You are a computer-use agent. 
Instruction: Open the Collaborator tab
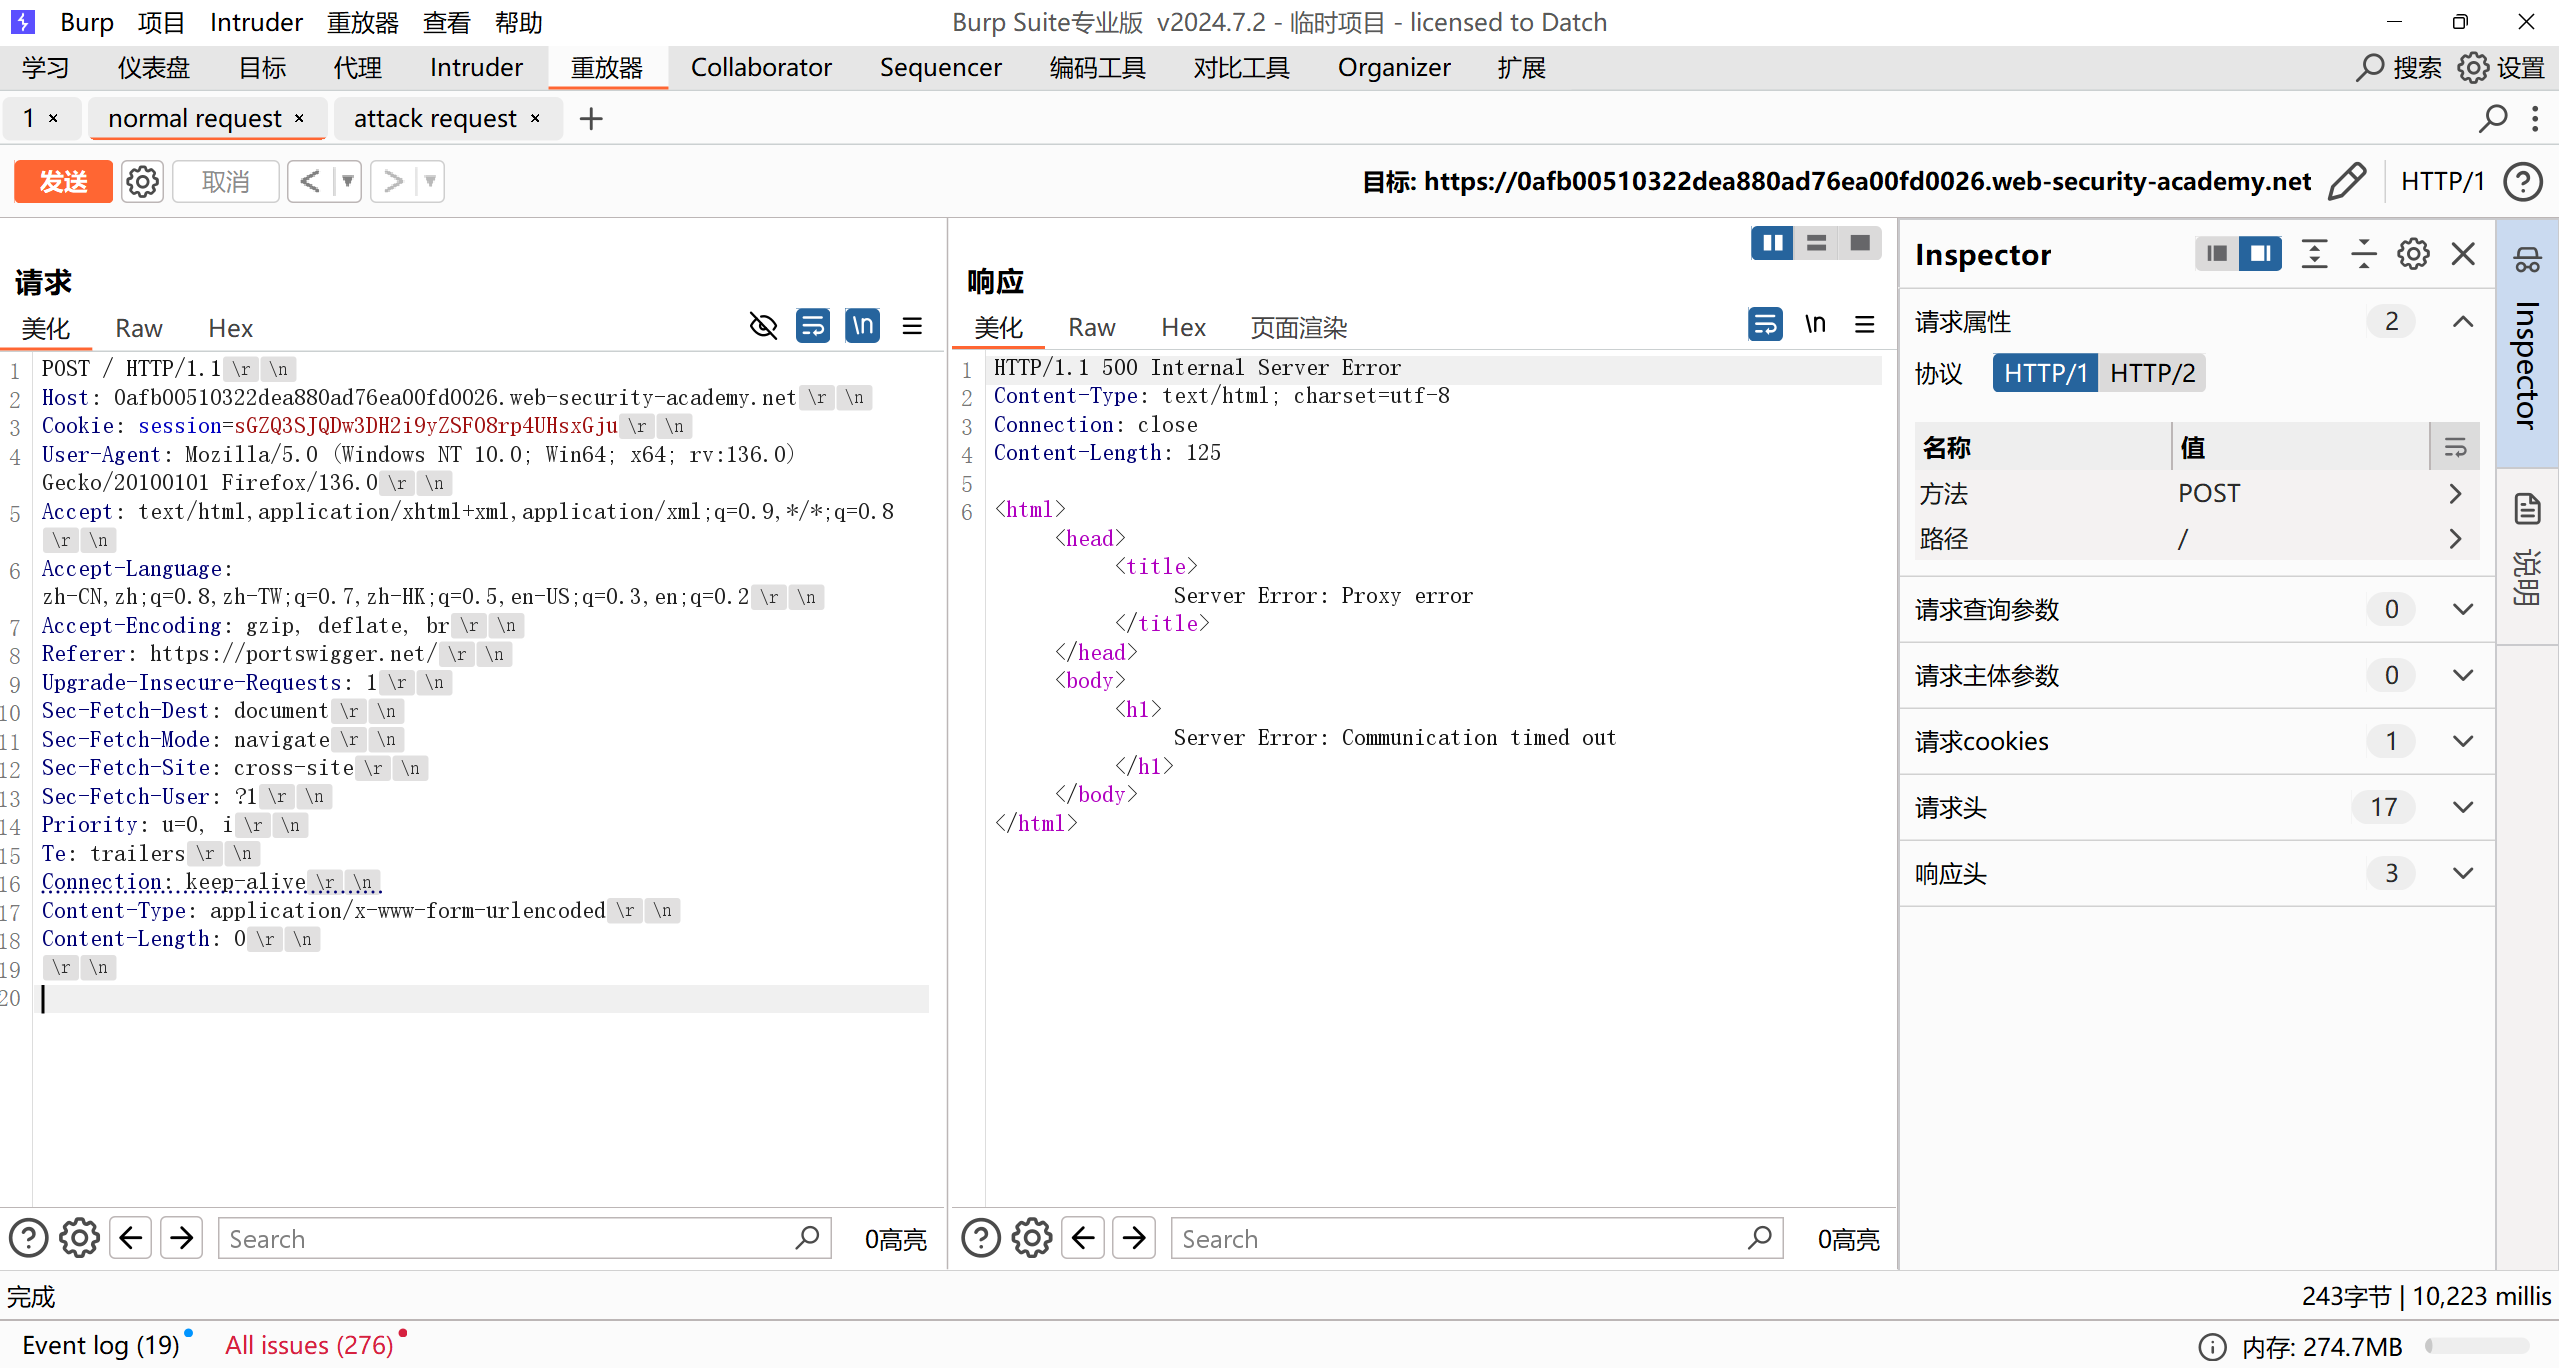click(x=761, y=67)
